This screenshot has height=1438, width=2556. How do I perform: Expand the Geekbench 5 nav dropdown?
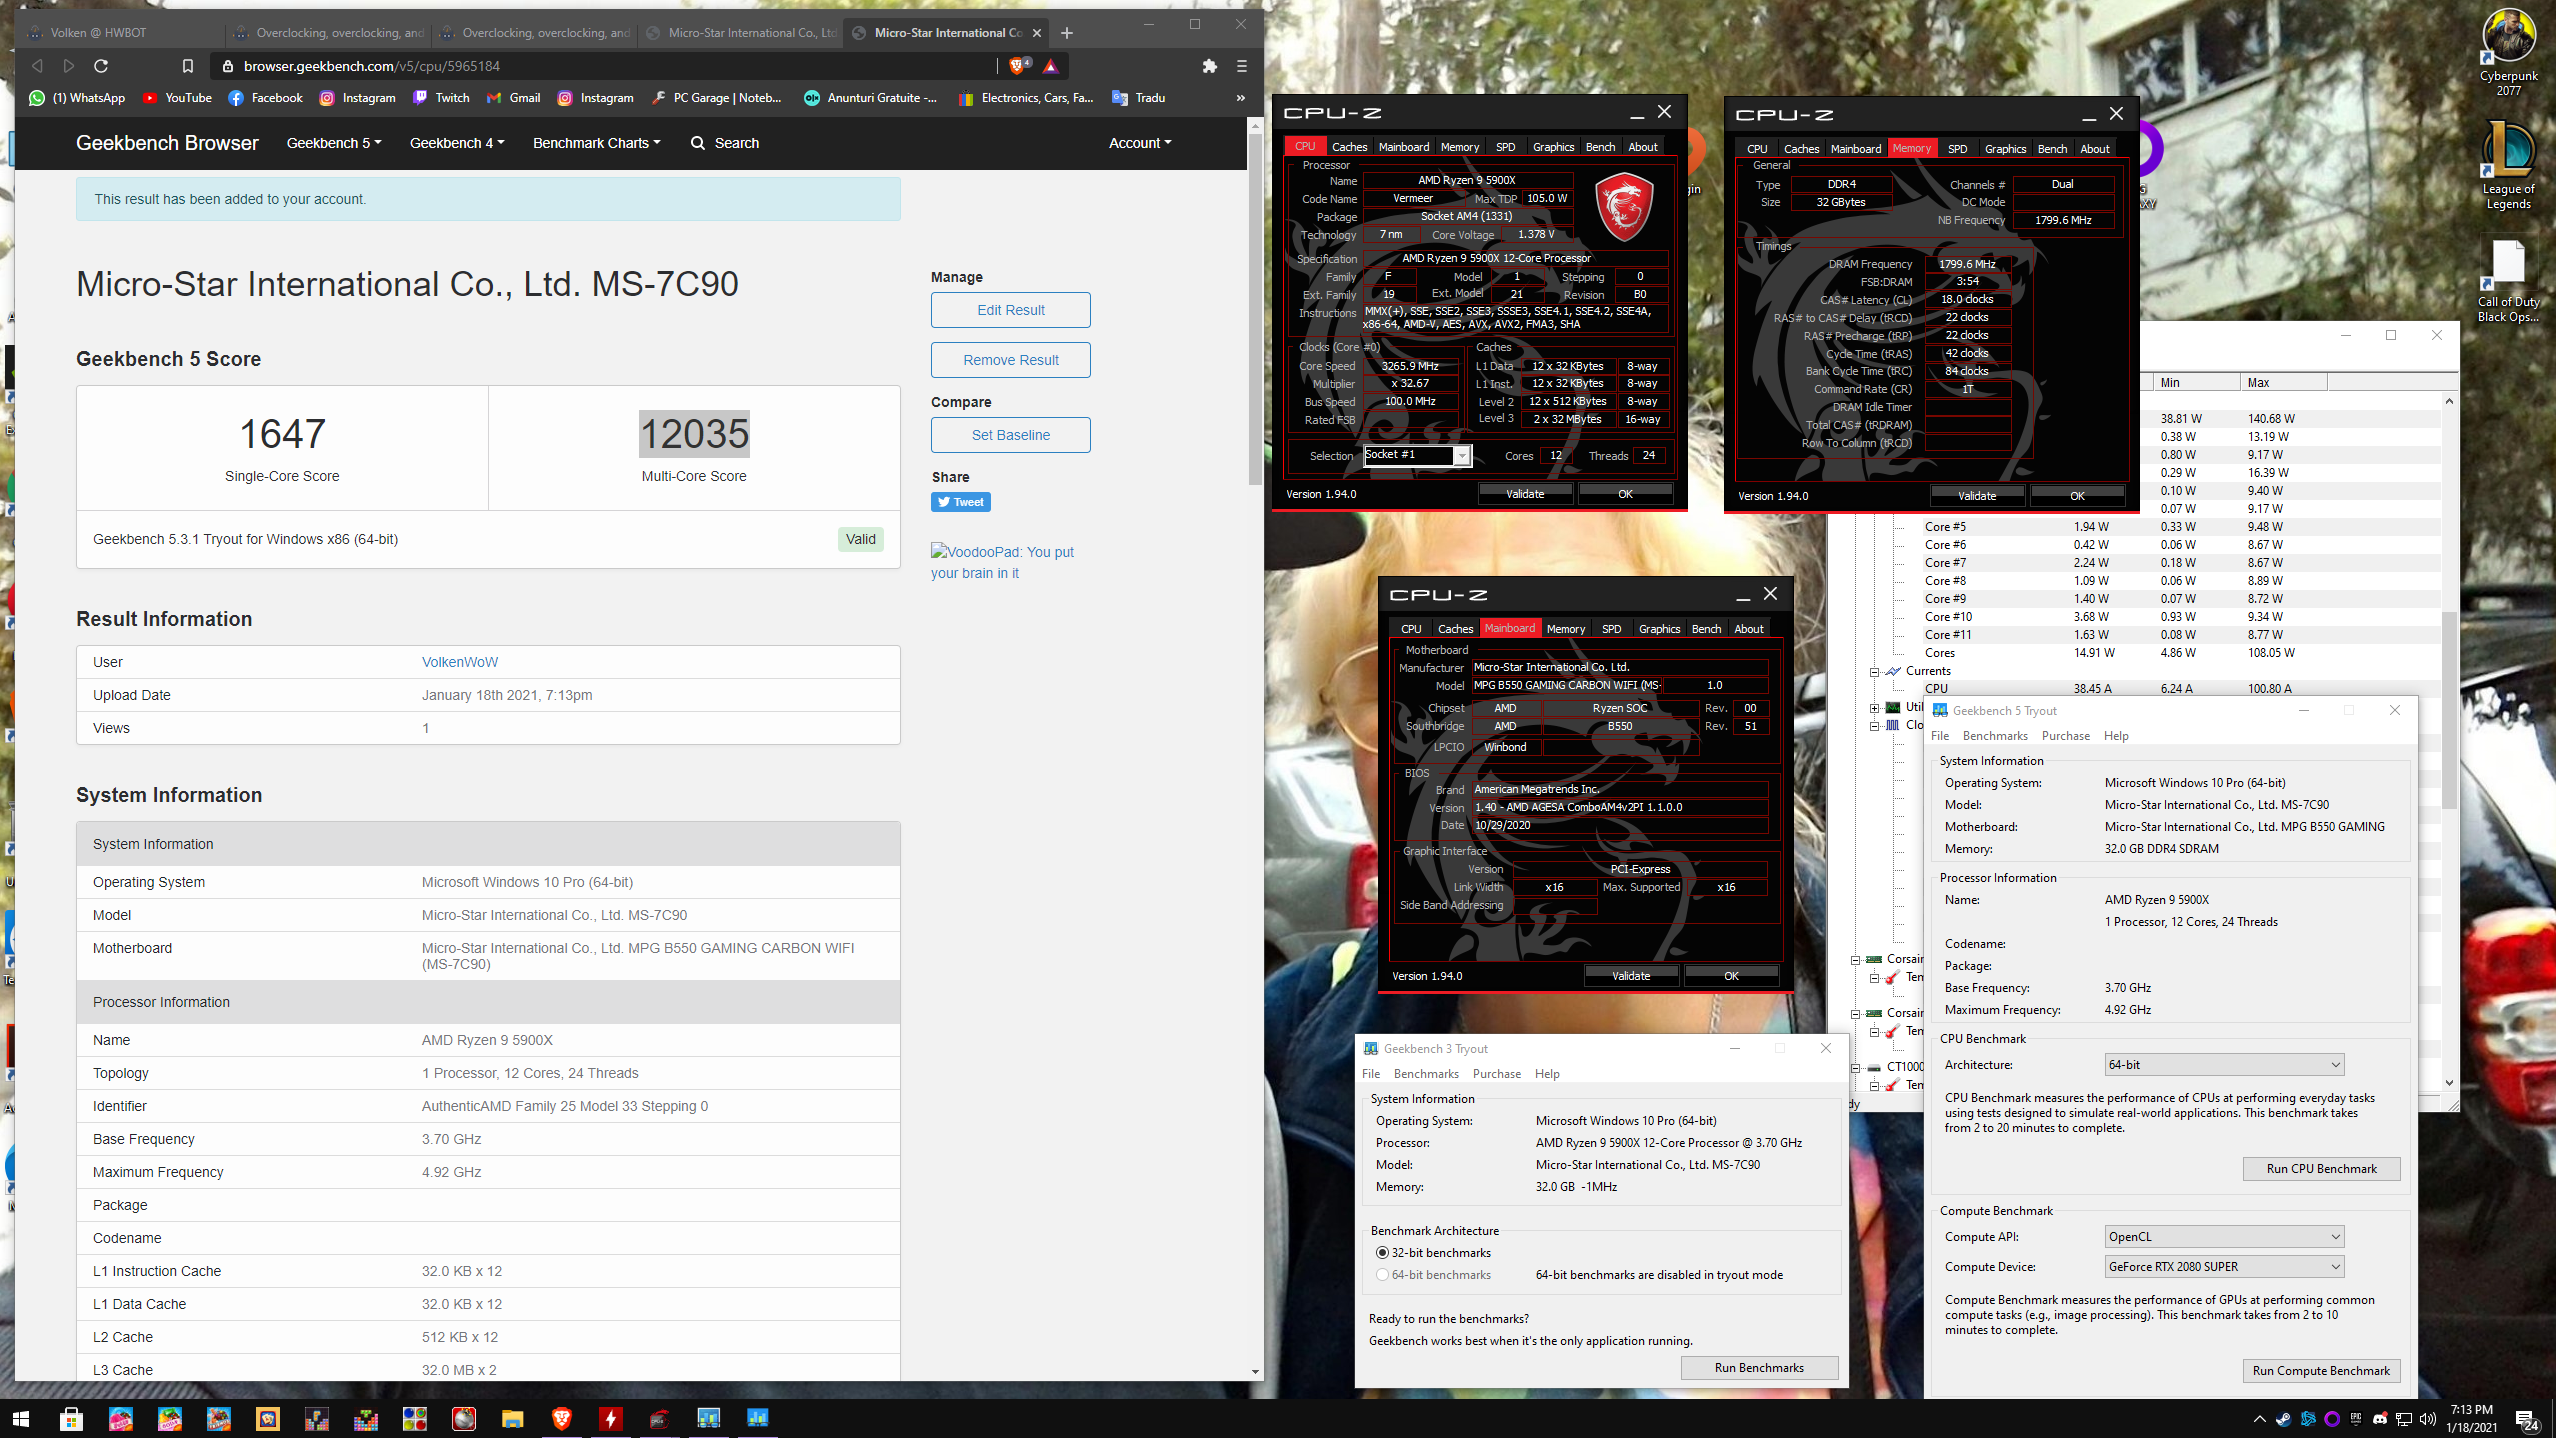334,143
